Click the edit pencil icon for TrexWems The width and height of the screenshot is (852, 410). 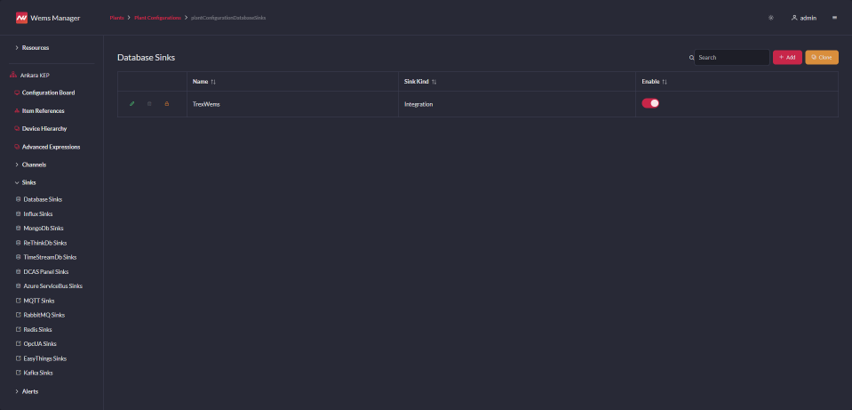click(132, 104)
